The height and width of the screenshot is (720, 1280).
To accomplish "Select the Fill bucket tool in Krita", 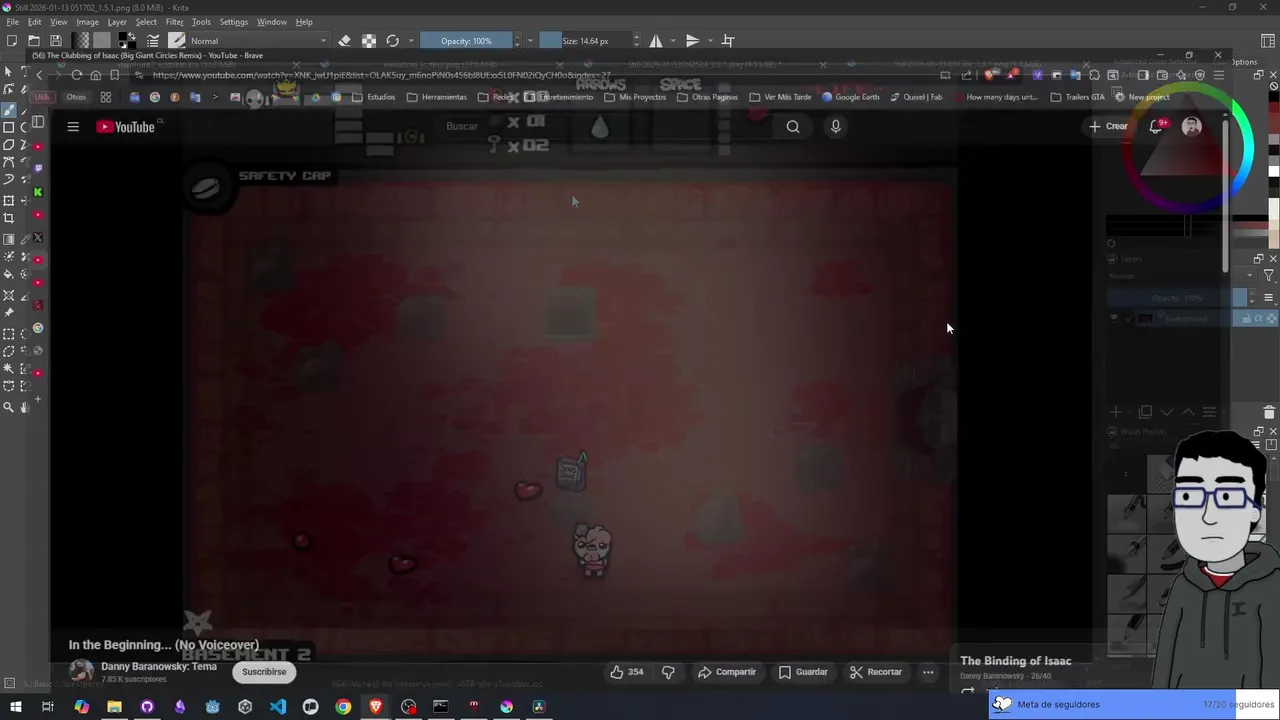I will coord(9,274).
